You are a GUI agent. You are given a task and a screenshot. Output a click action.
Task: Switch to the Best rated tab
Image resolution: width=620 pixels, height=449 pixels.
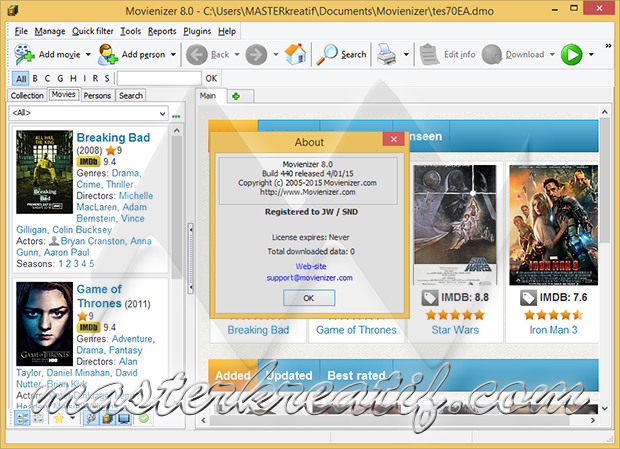pos(356,375)
